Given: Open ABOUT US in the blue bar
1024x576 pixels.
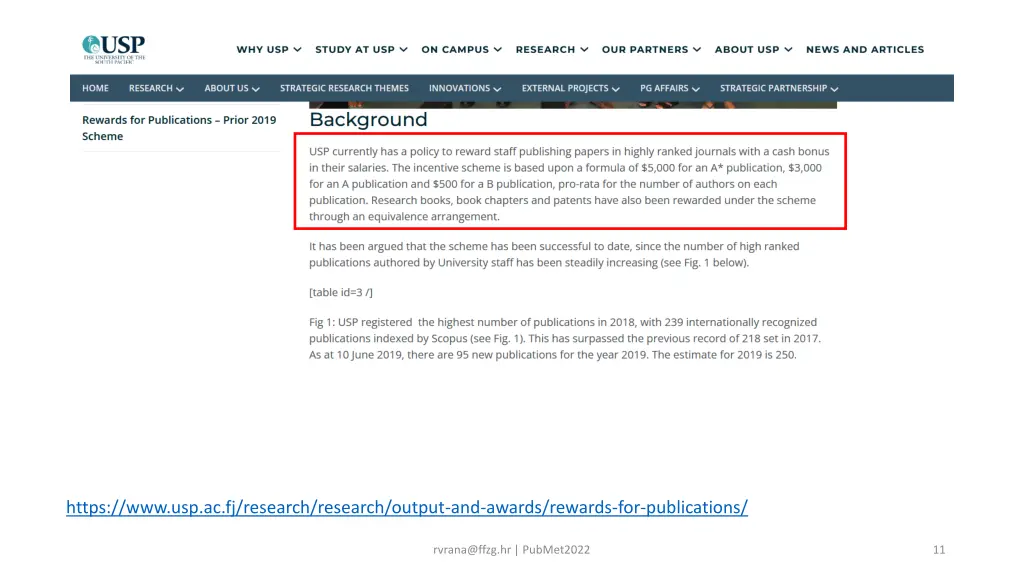Looking at the screenshot, I should coord(232,88).
